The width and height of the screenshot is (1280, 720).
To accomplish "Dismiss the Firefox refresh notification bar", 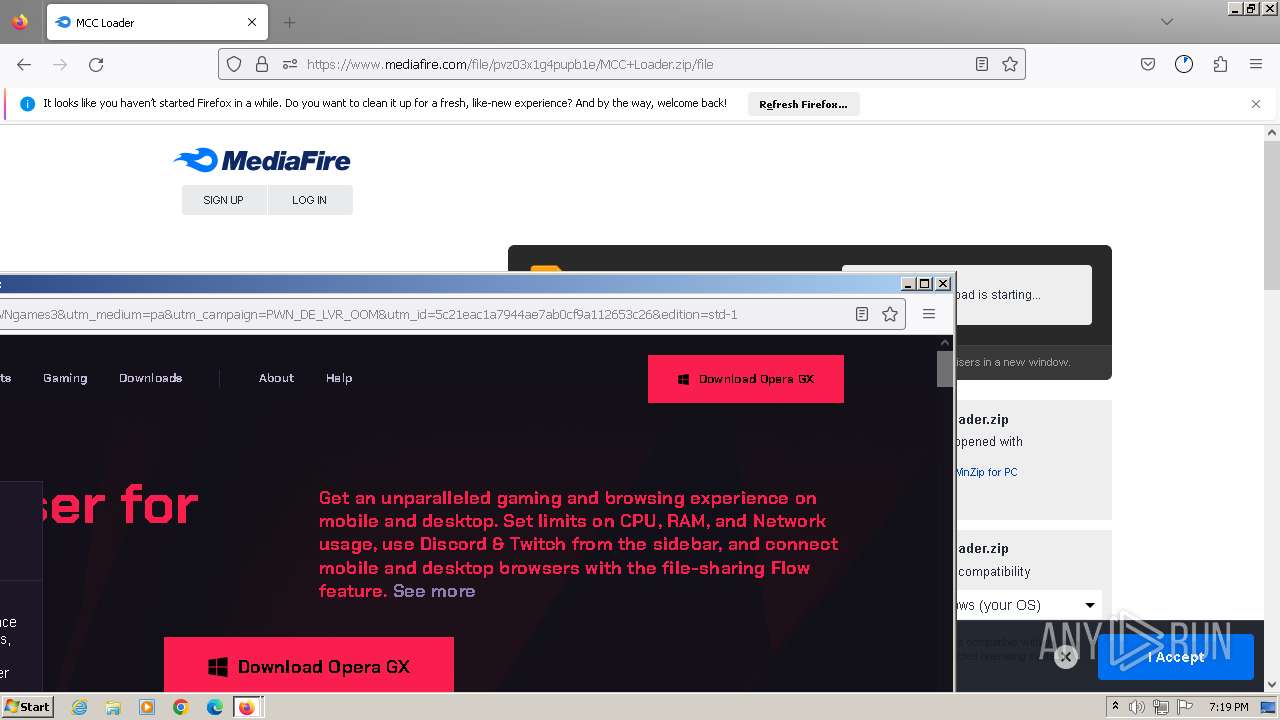I will (x=1256, y=104).
